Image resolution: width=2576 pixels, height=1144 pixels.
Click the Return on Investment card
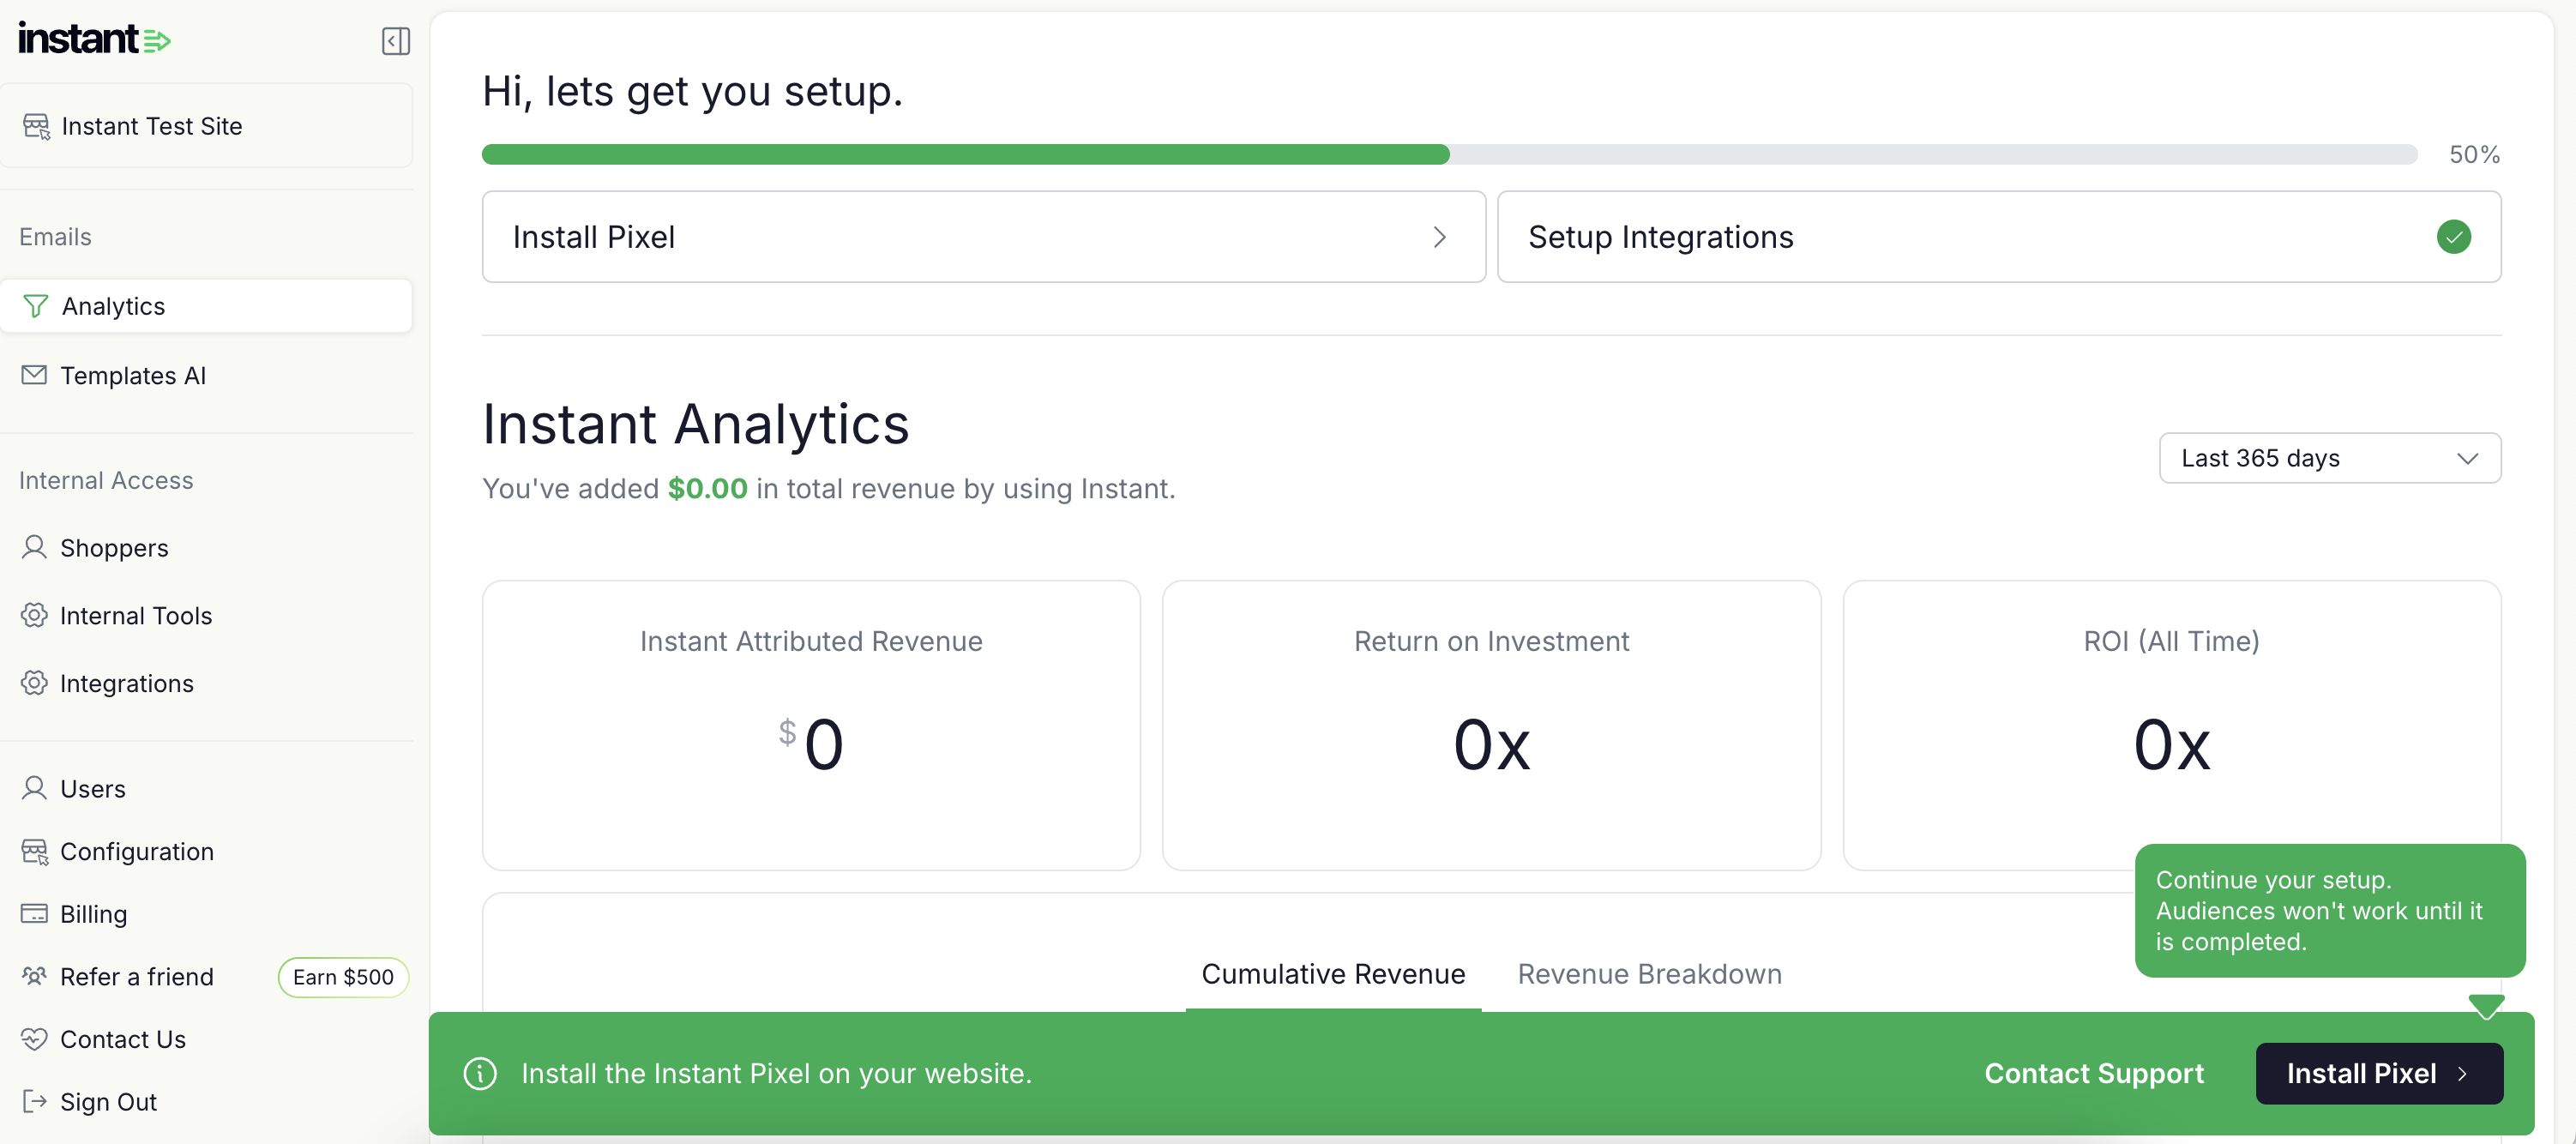1491,725
